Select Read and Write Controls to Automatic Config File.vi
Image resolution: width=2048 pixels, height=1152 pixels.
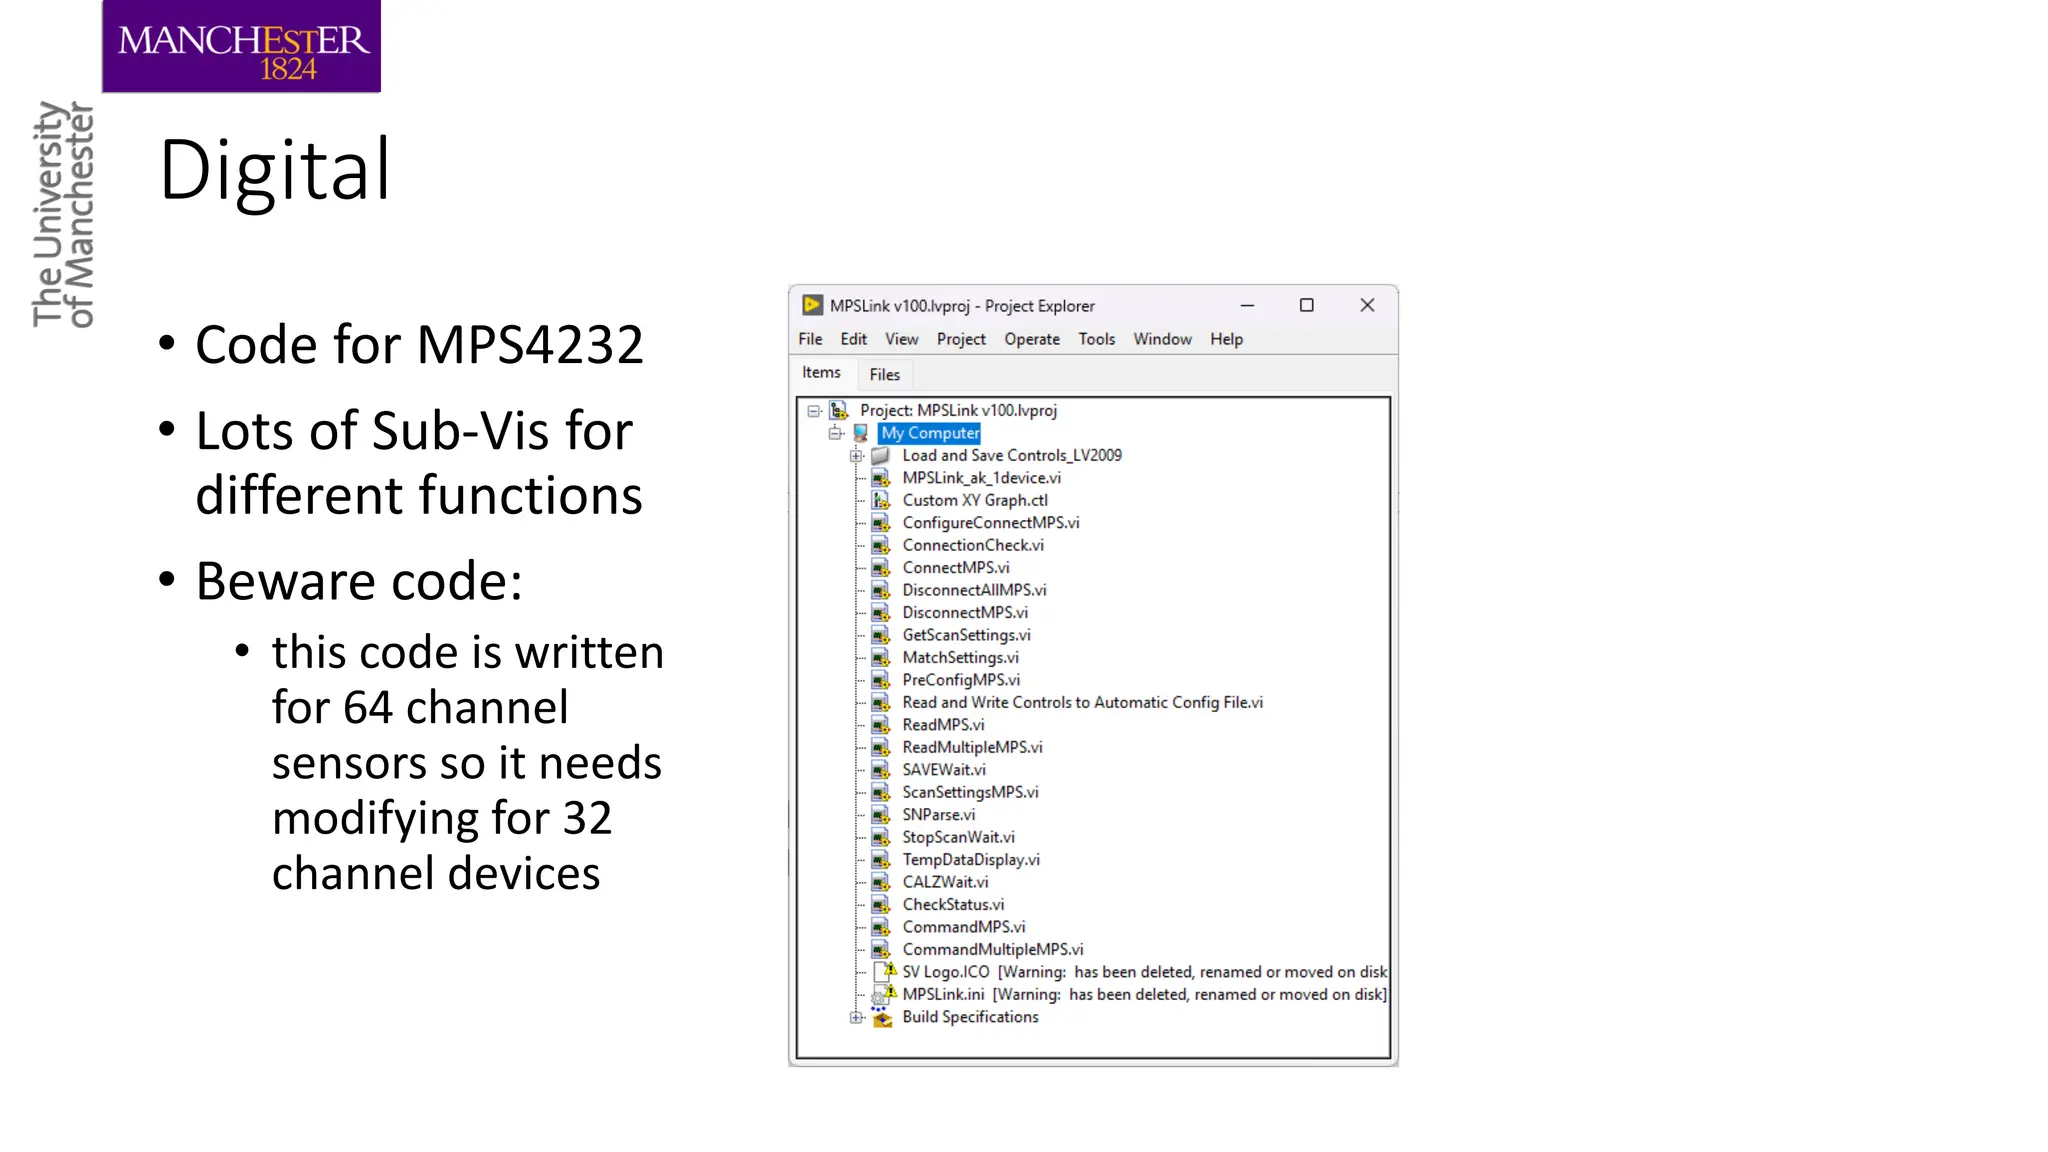click(x=1082, y=702)
